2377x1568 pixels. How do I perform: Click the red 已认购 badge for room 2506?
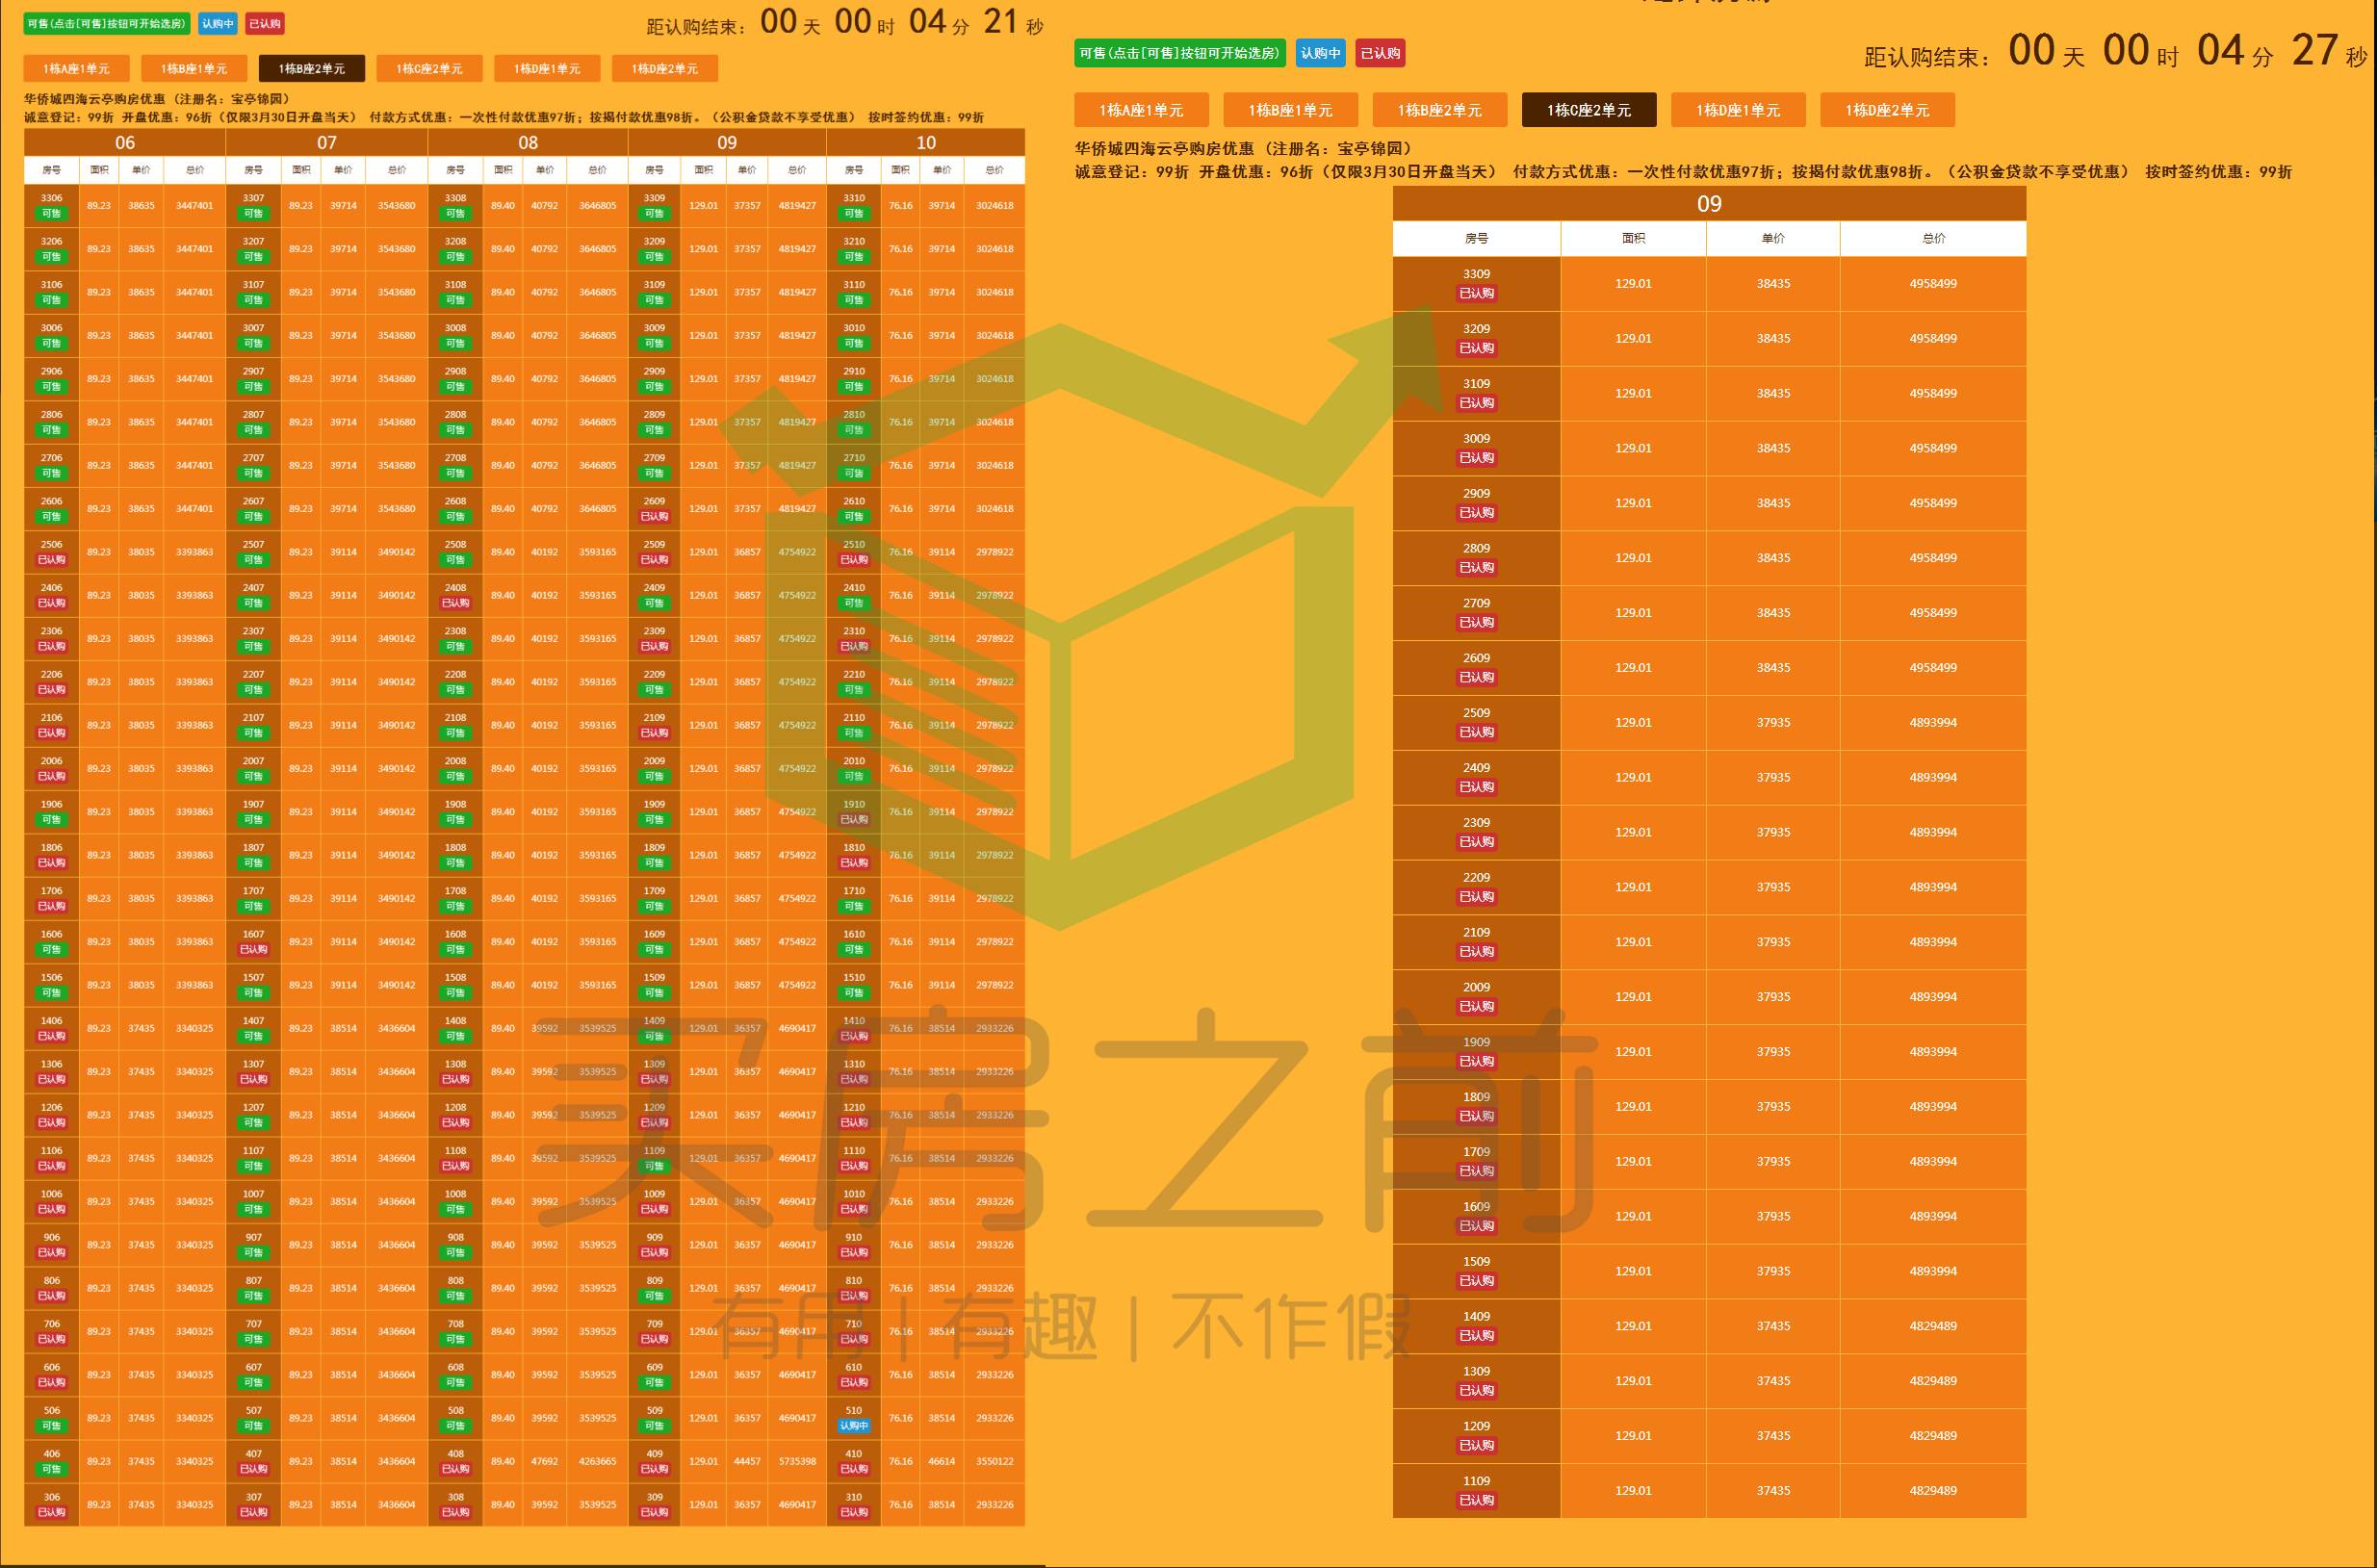click(x=51, y=560)
